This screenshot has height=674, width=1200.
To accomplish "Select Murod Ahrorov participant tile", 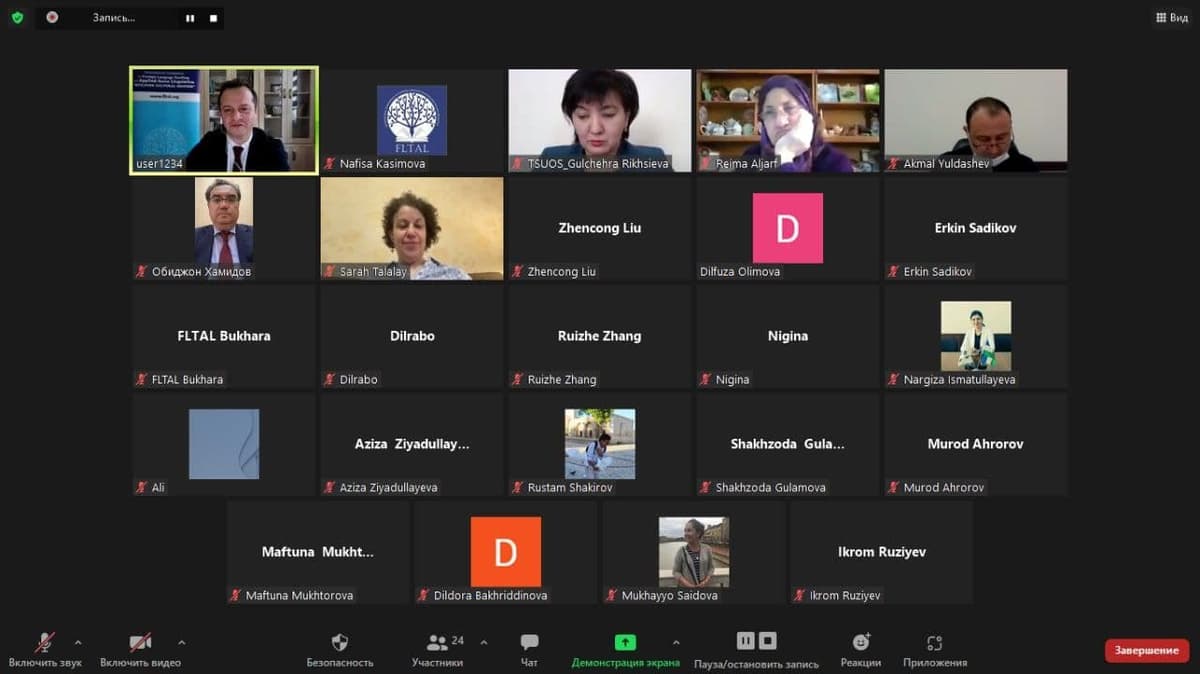I will tap(976, 444).
